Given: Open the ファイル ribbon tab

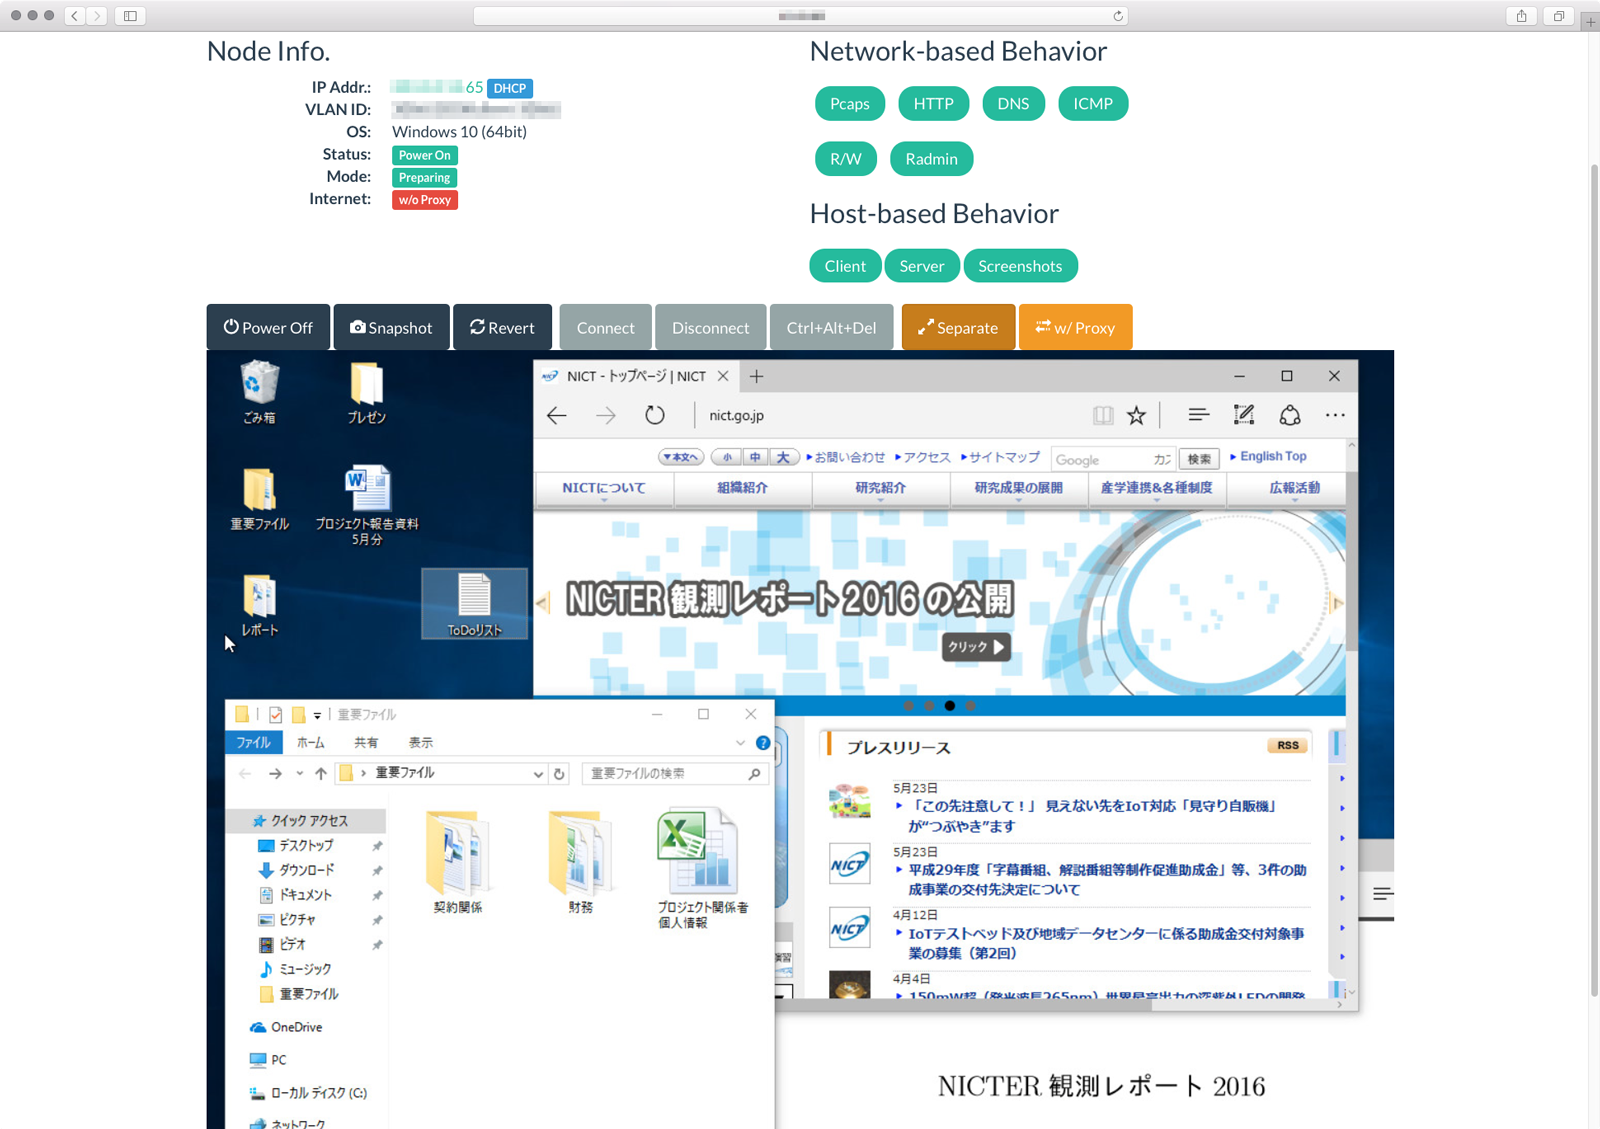Looking at the screenshot, I should pyautogui.click(x=253, y=743).
